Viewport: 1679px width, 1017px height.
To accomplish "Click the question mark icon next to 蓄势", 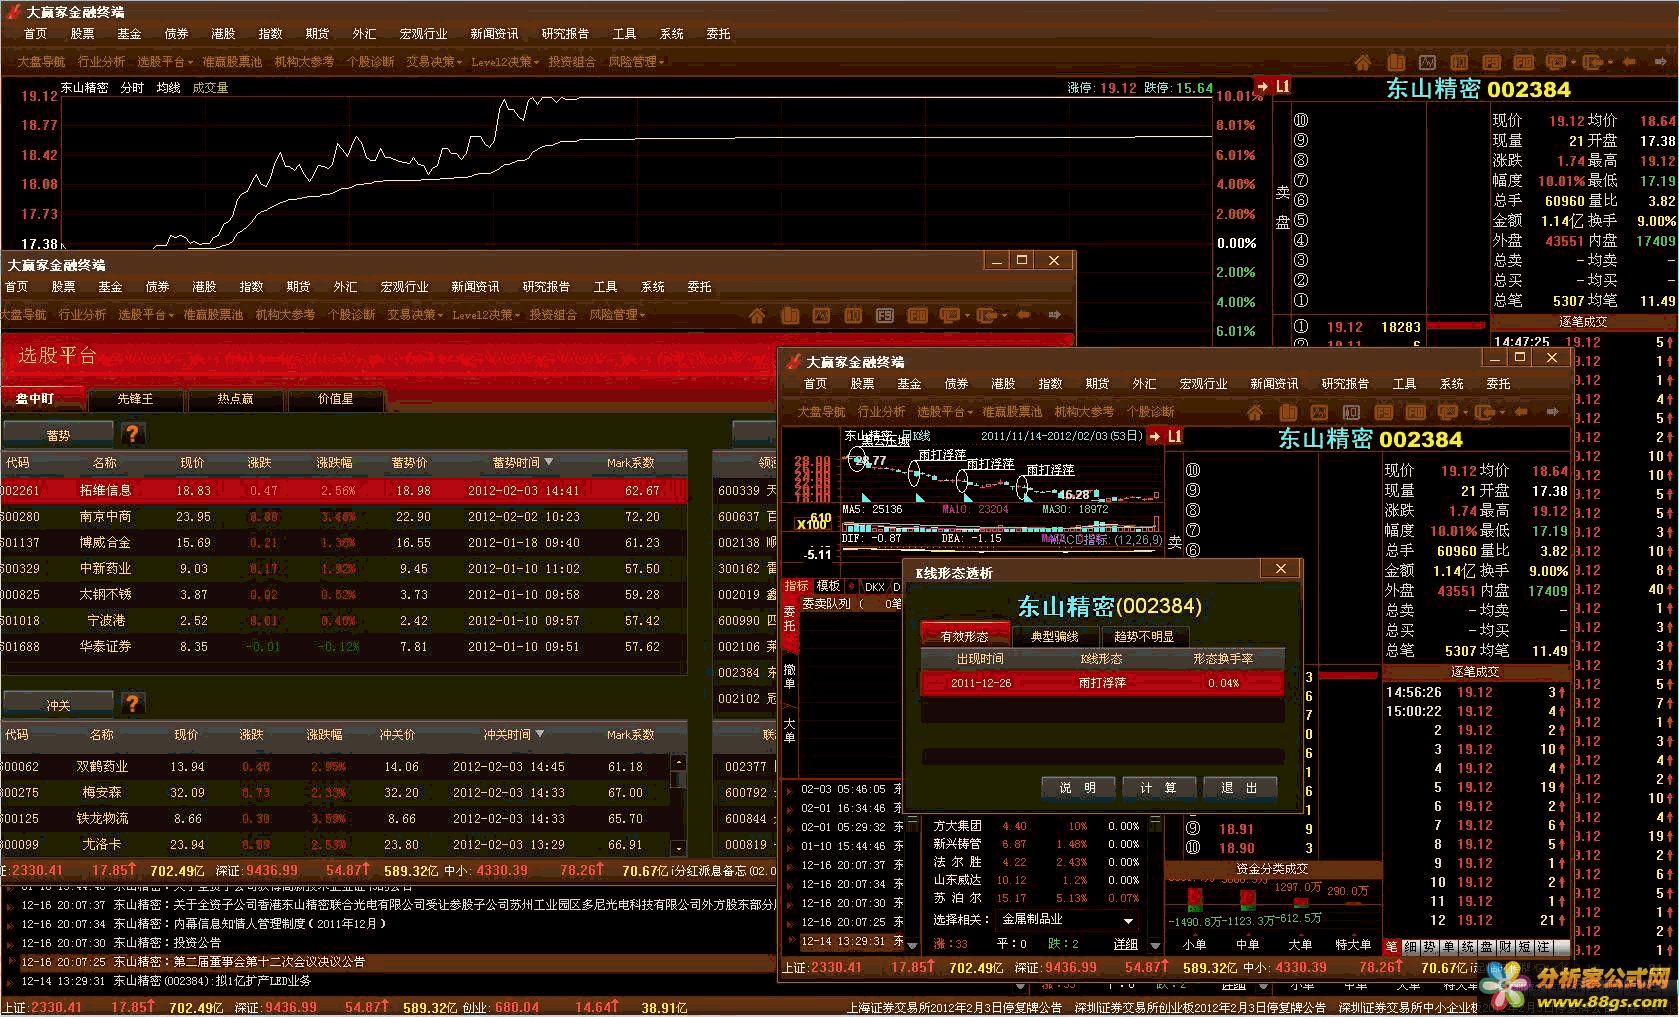I will tap(132, 433).
